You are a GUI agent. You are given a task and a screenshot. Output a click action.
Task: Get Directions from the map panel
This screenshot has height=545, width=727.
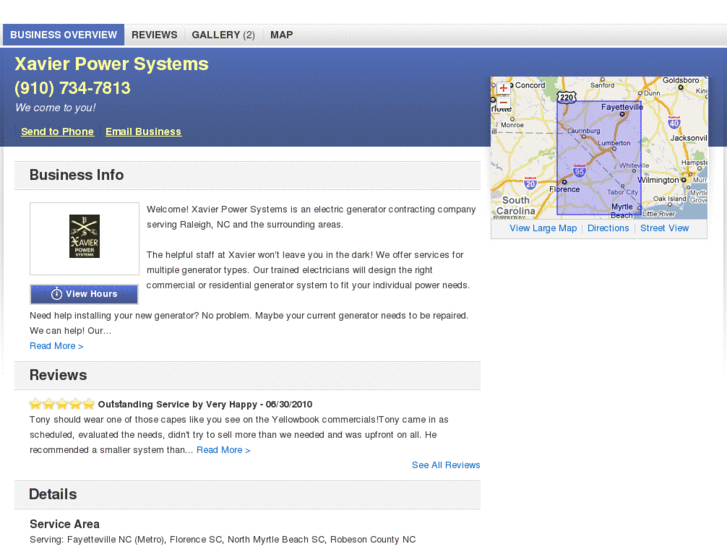(608, 228)
